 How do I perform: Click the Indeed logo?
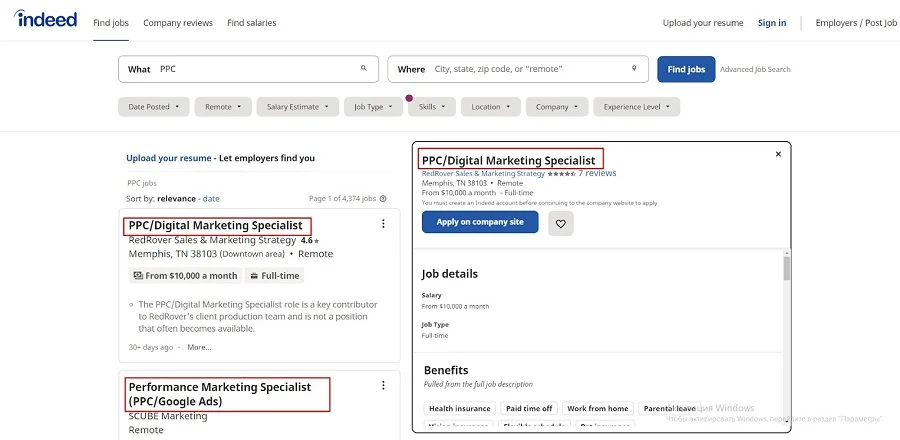(46, 20)
